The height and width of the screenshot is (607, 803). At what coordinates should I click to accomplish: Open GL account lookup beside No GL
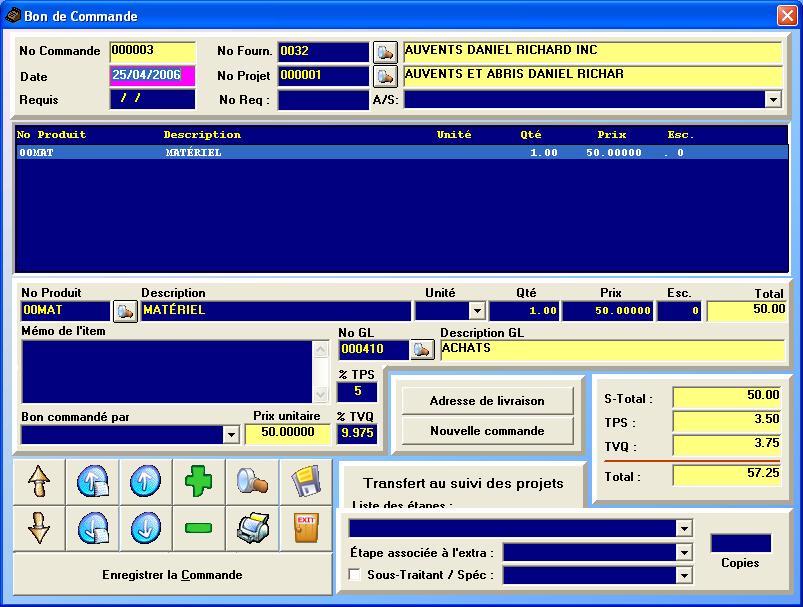pos(422,350)
